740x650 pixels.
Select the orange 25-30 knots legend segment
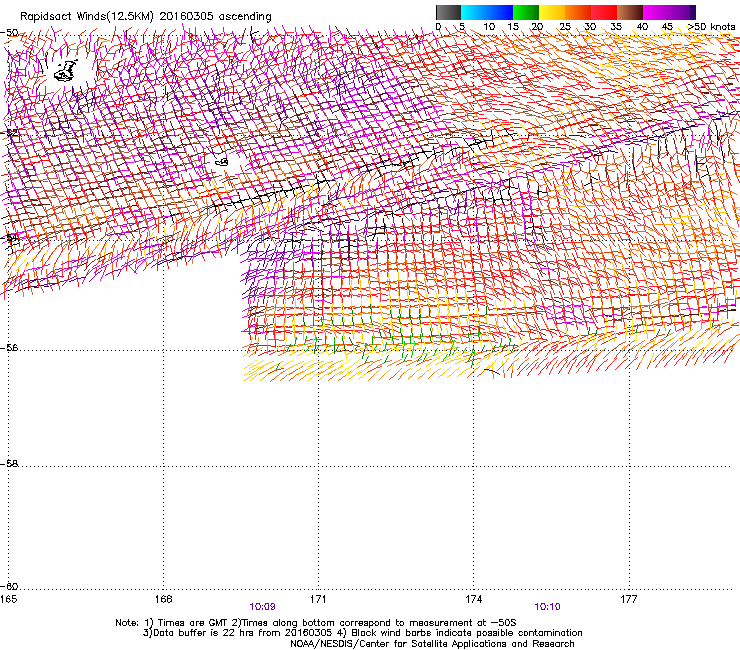pyautogui.click(x=578, y=12)
